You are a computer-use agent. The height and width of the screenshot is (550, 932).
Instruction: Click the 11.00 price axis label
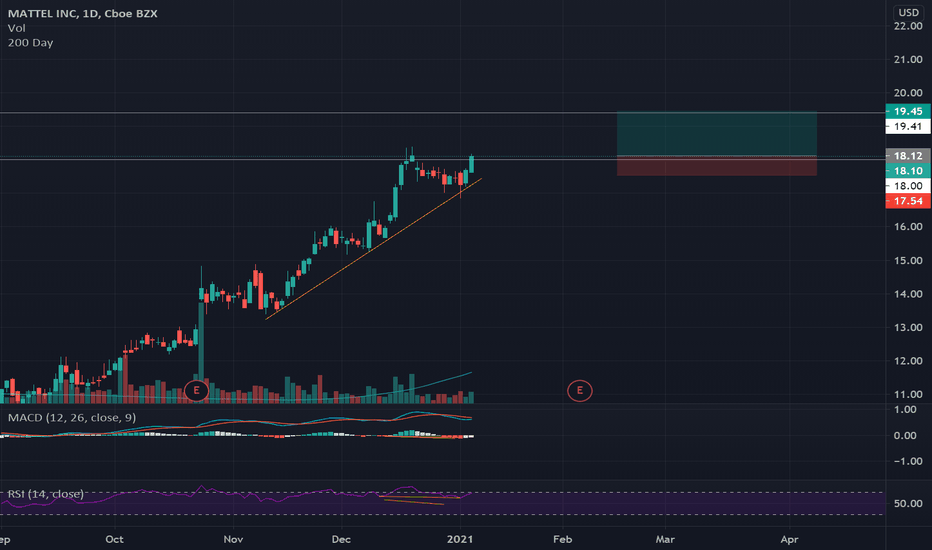pos(908,394)
